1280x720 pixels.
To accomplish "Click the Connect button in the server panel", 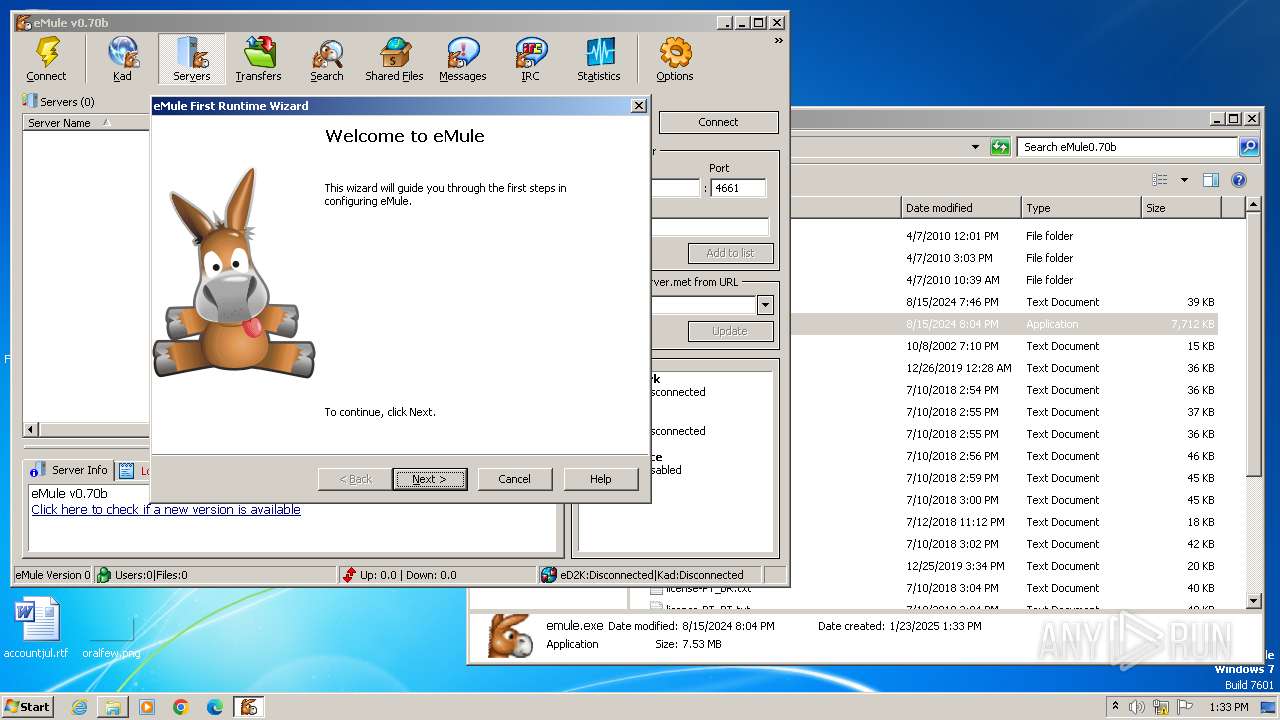I will coord(718,122).
